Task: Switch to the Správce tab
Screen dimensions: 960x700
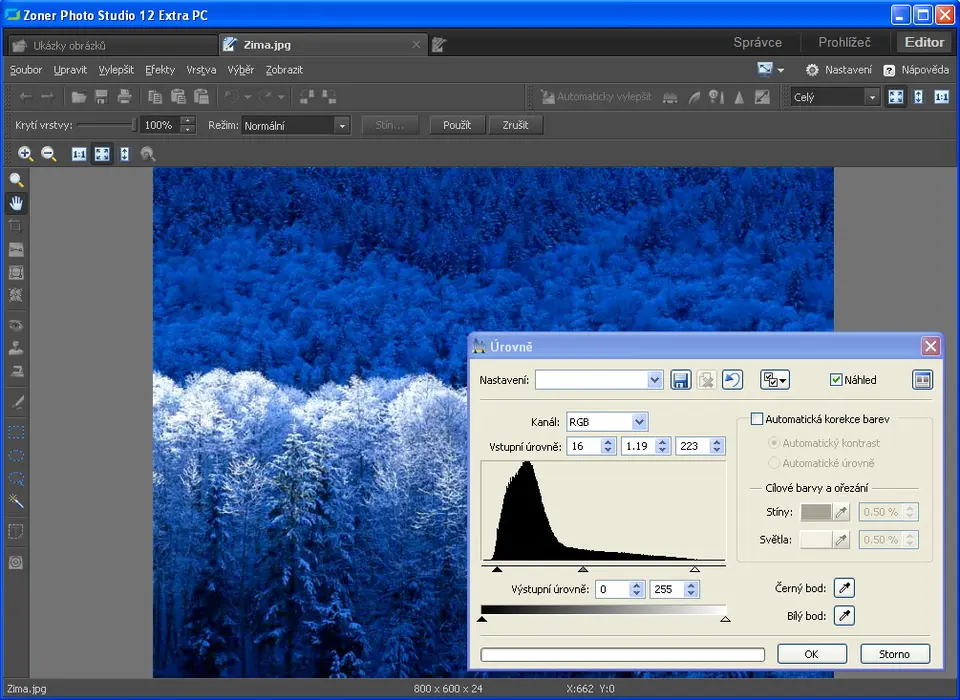Action: [x=757, y=42]
